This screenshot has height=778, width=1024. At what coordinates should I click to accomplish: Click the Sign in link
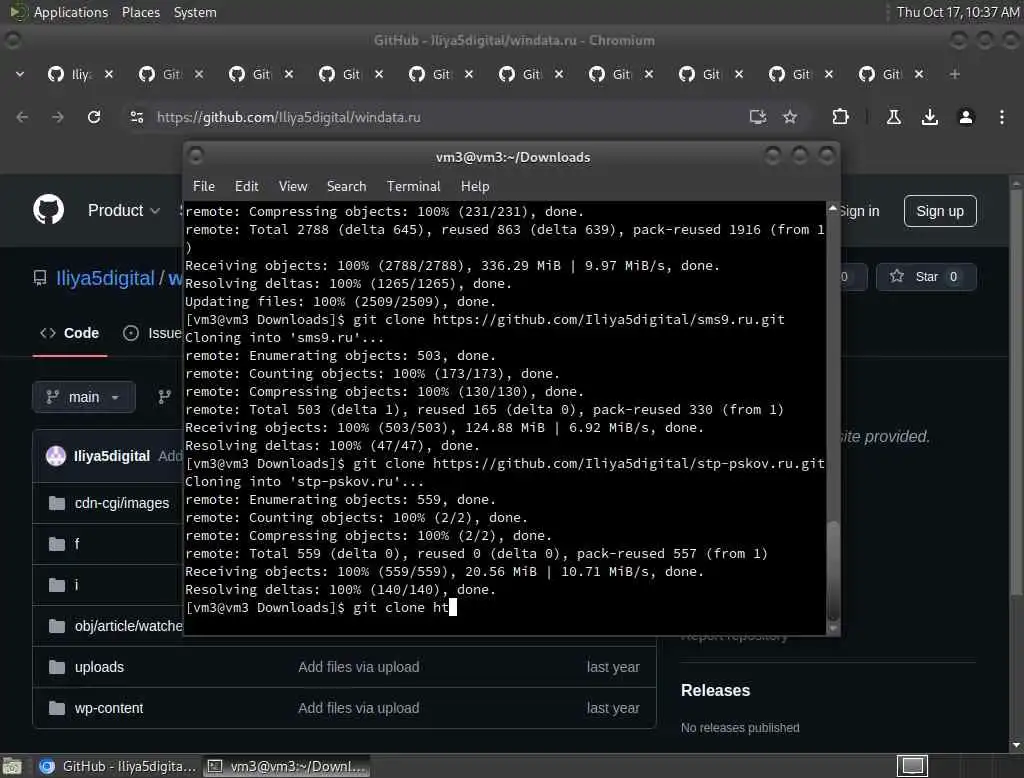coord(859,211)
